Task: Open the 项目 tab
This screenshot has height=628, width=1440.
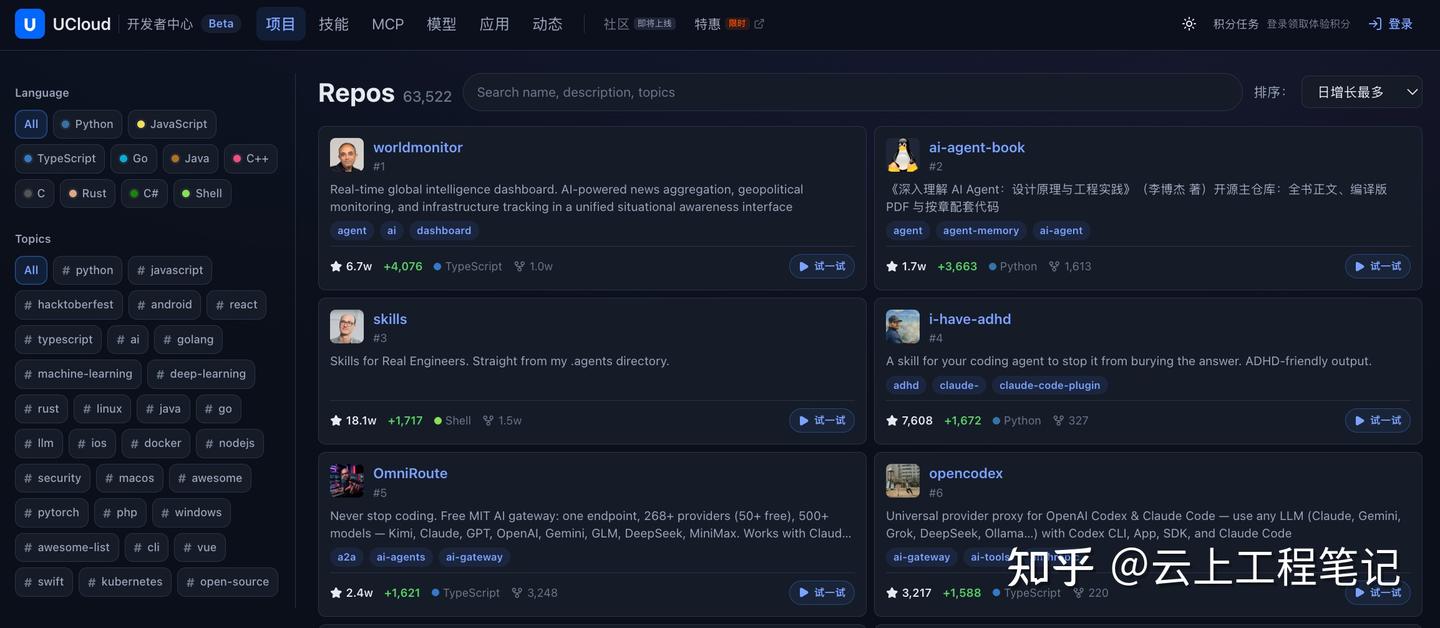Action: pos(281,24)
